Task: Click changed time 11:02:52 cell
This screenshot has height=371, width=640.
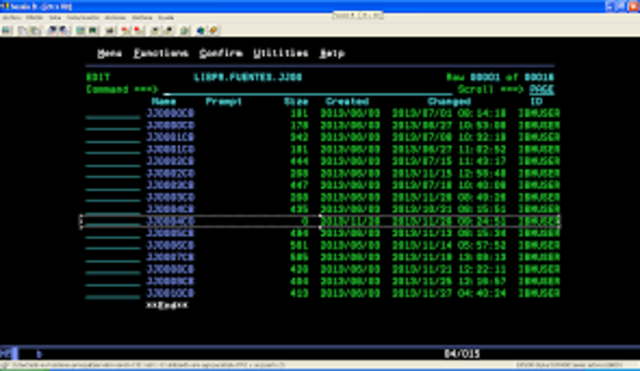Action: click(482, 149)
